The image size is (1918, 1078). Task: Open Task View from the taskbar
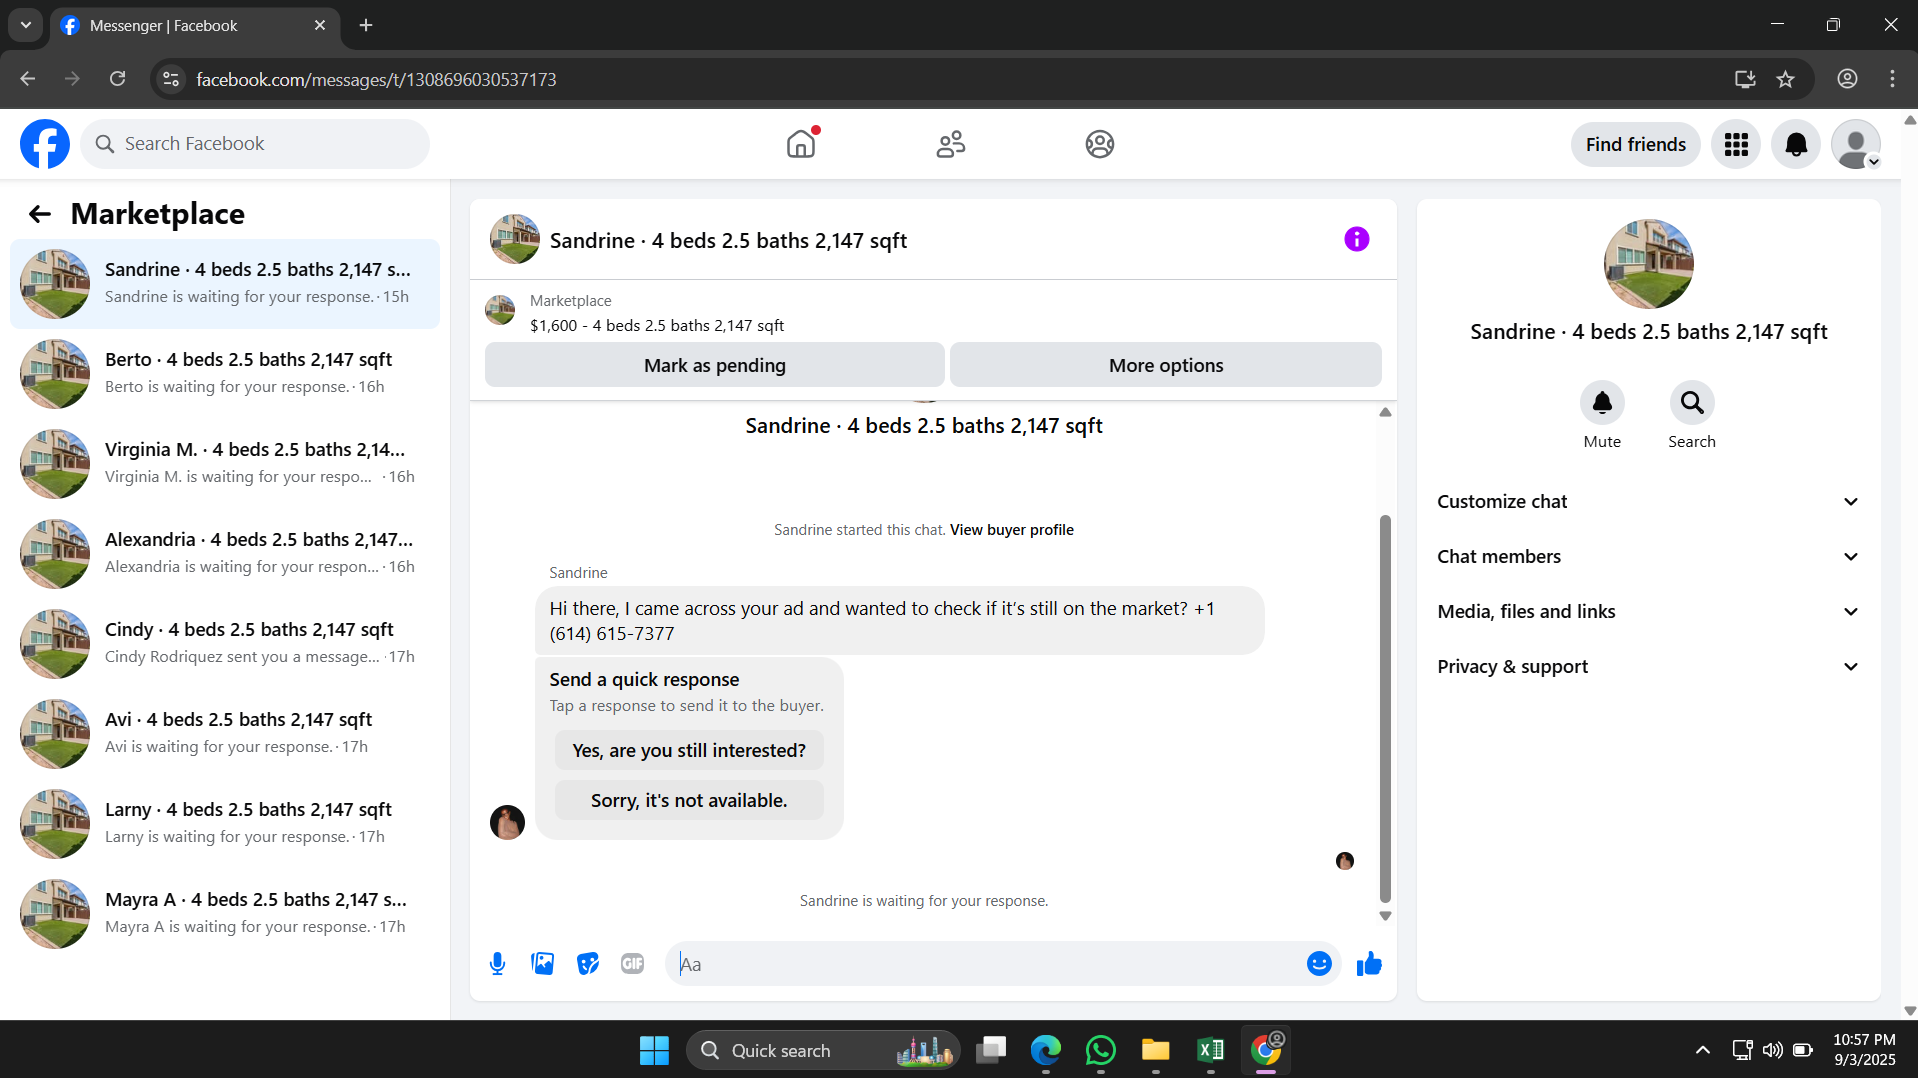[991, 1050]
